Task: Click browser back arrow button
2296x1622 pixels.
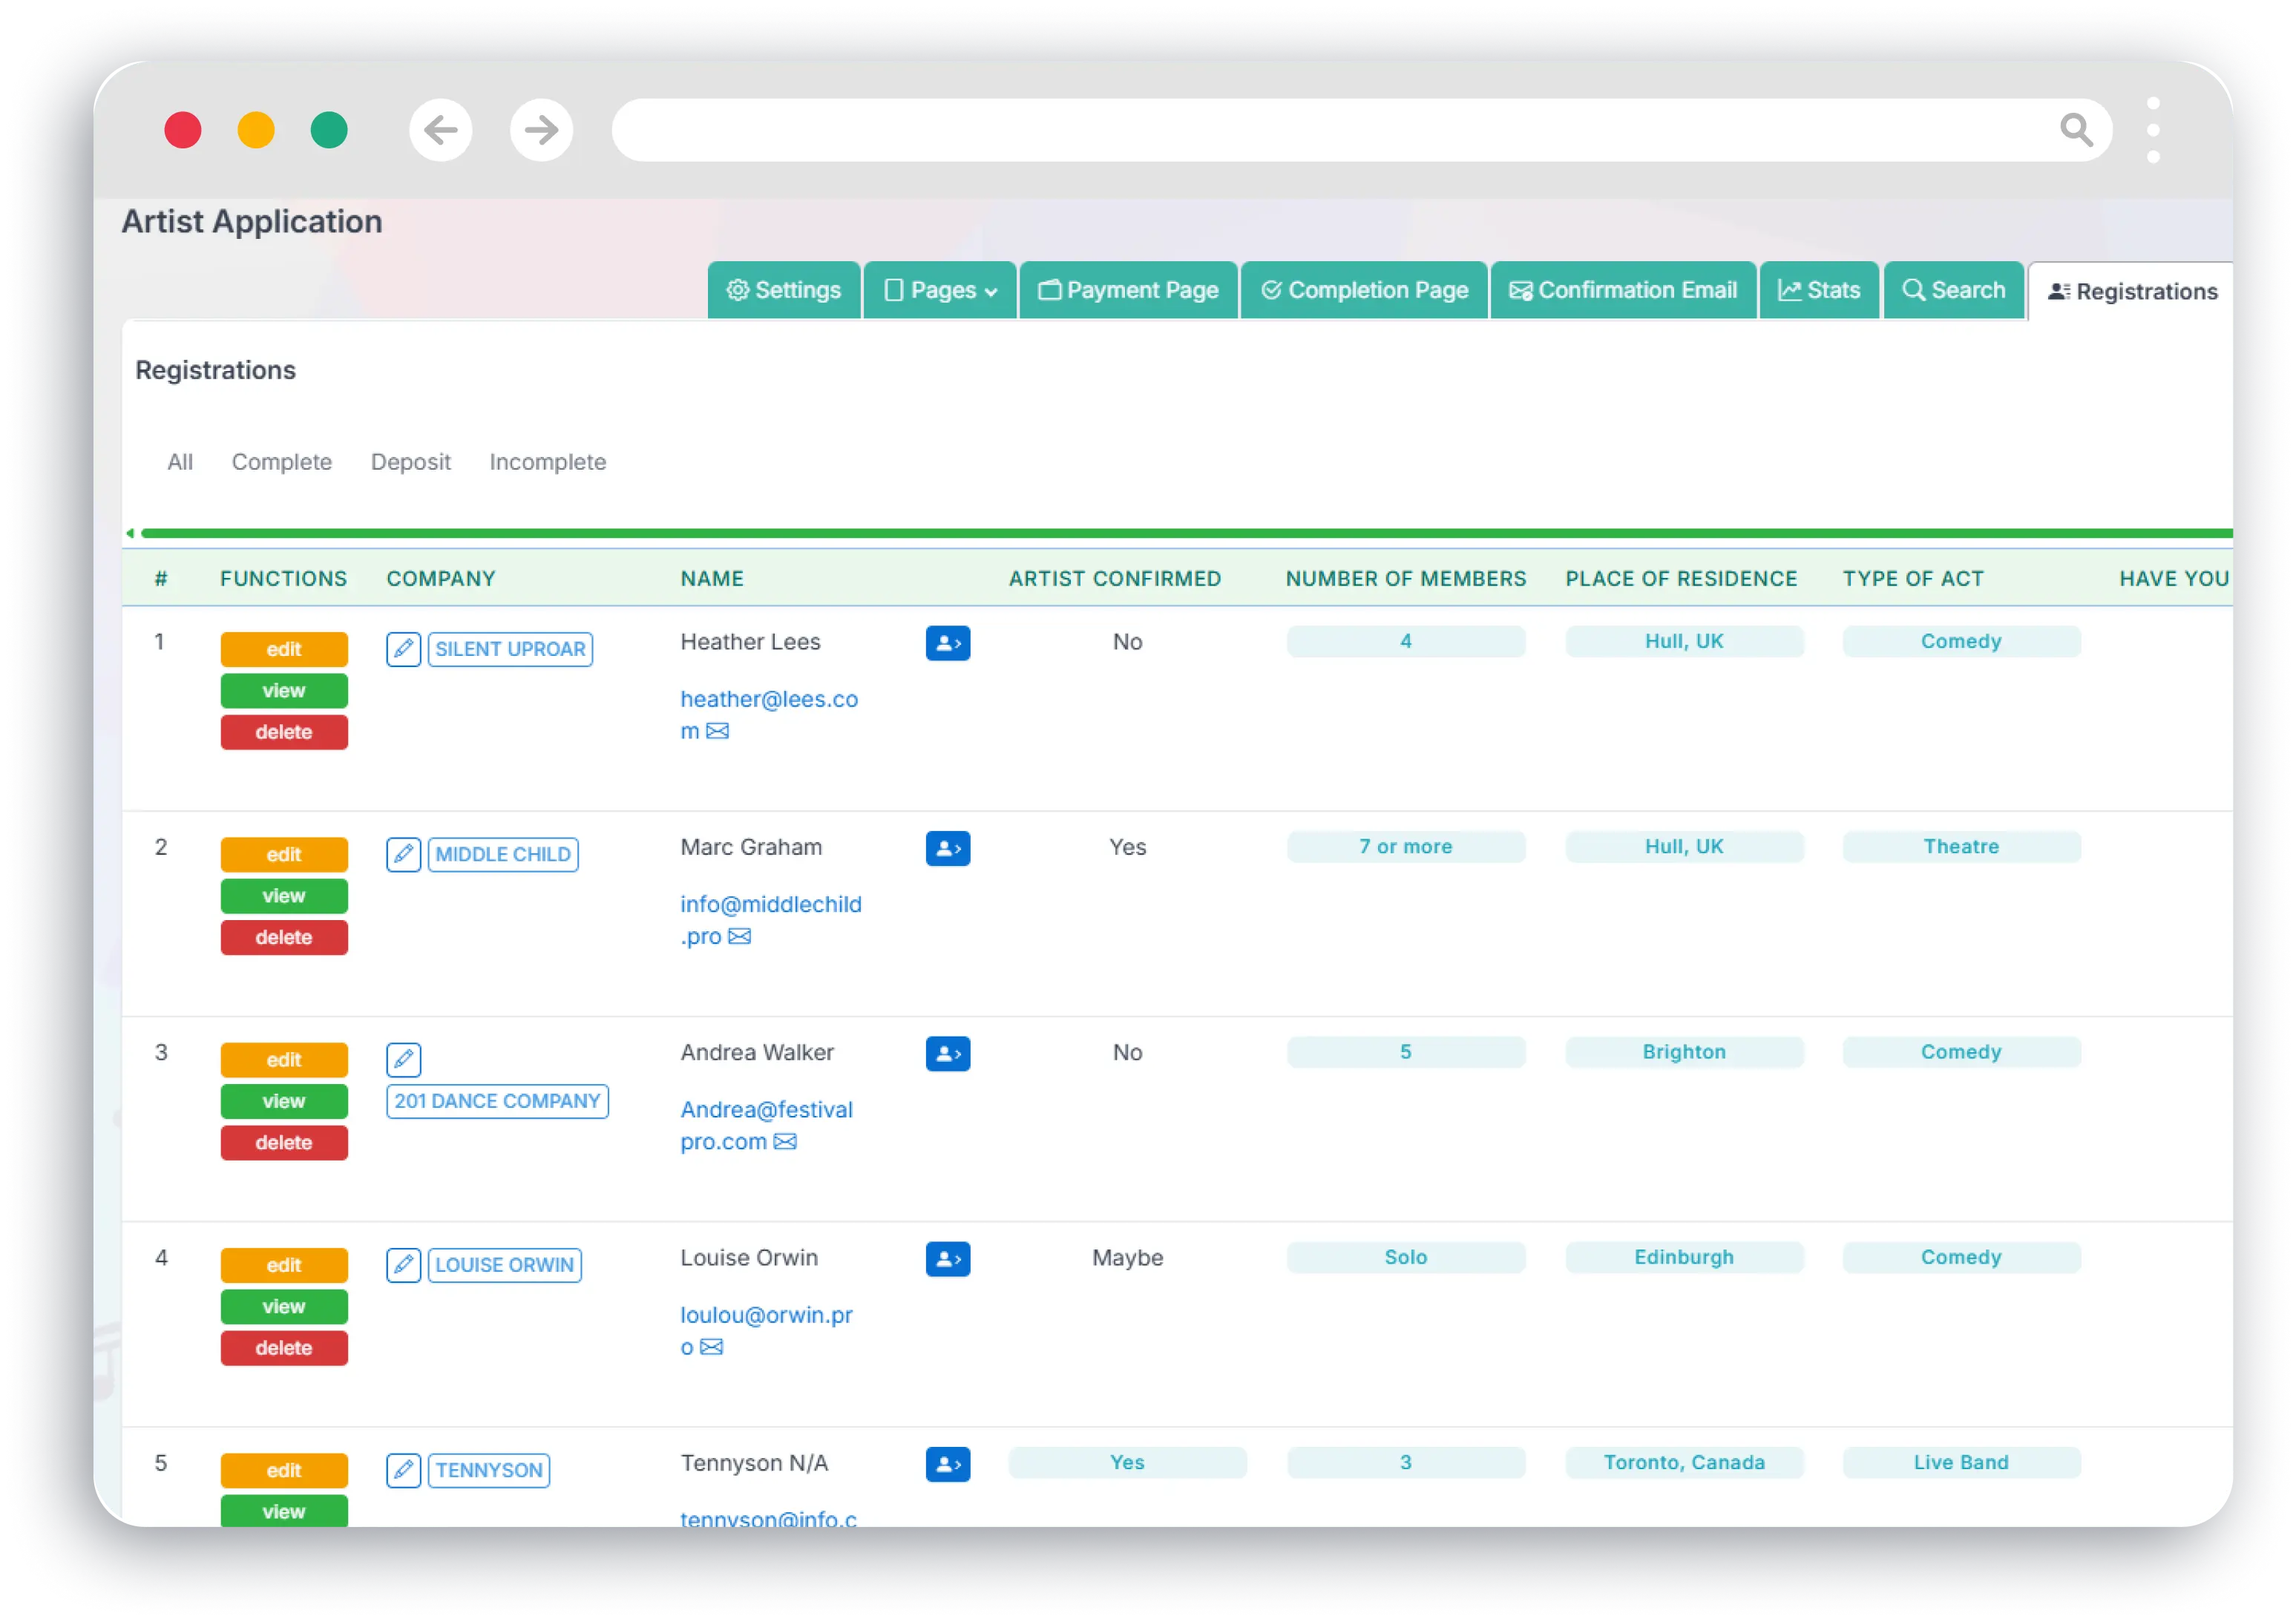Action: (441, 130)
